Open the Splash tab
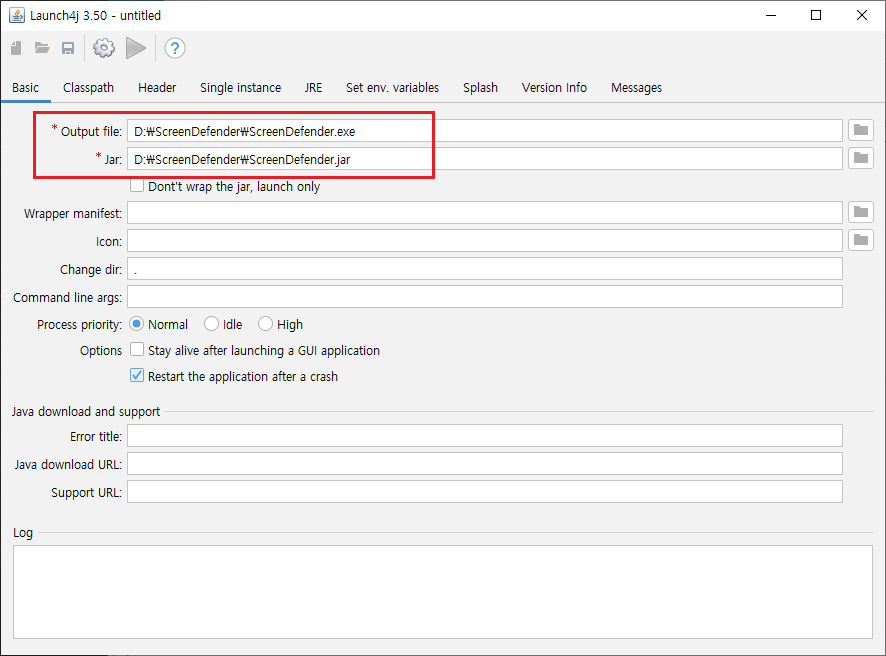 (480, 88)
